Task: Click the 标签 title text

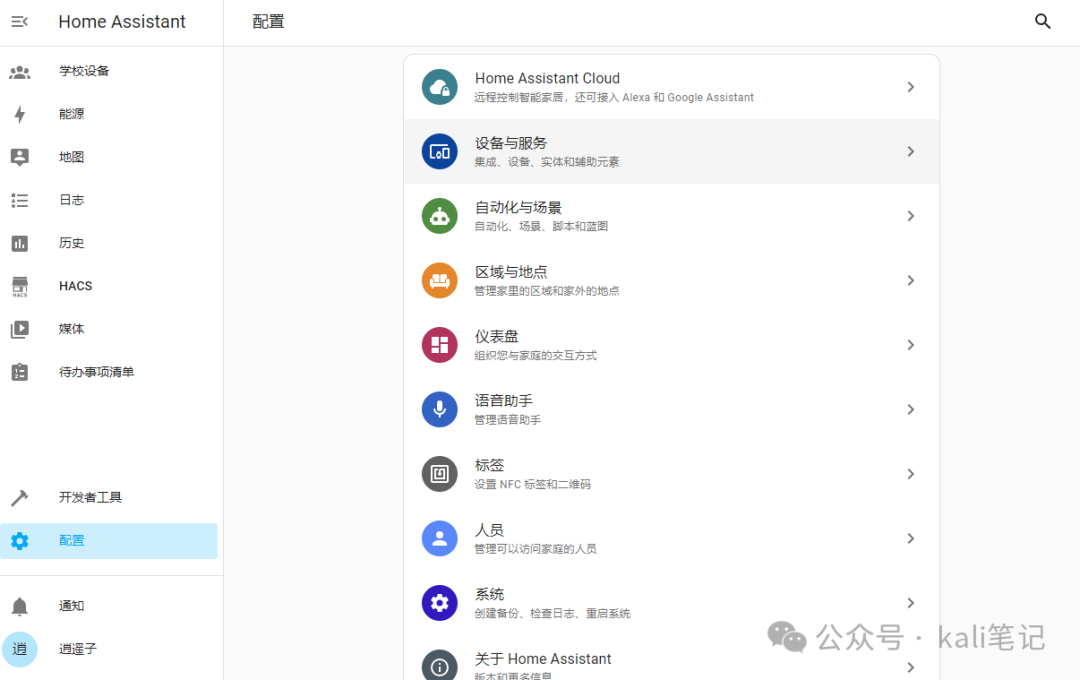Action: click(x=489, y=465)
